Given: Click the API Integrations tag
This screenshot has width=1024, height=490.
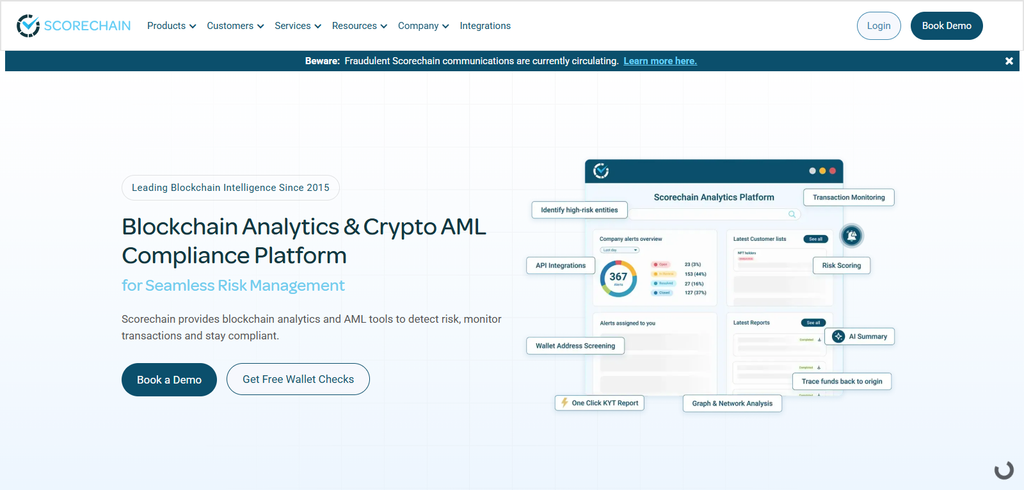Looking at the screenshot, I should click(560, 265).
